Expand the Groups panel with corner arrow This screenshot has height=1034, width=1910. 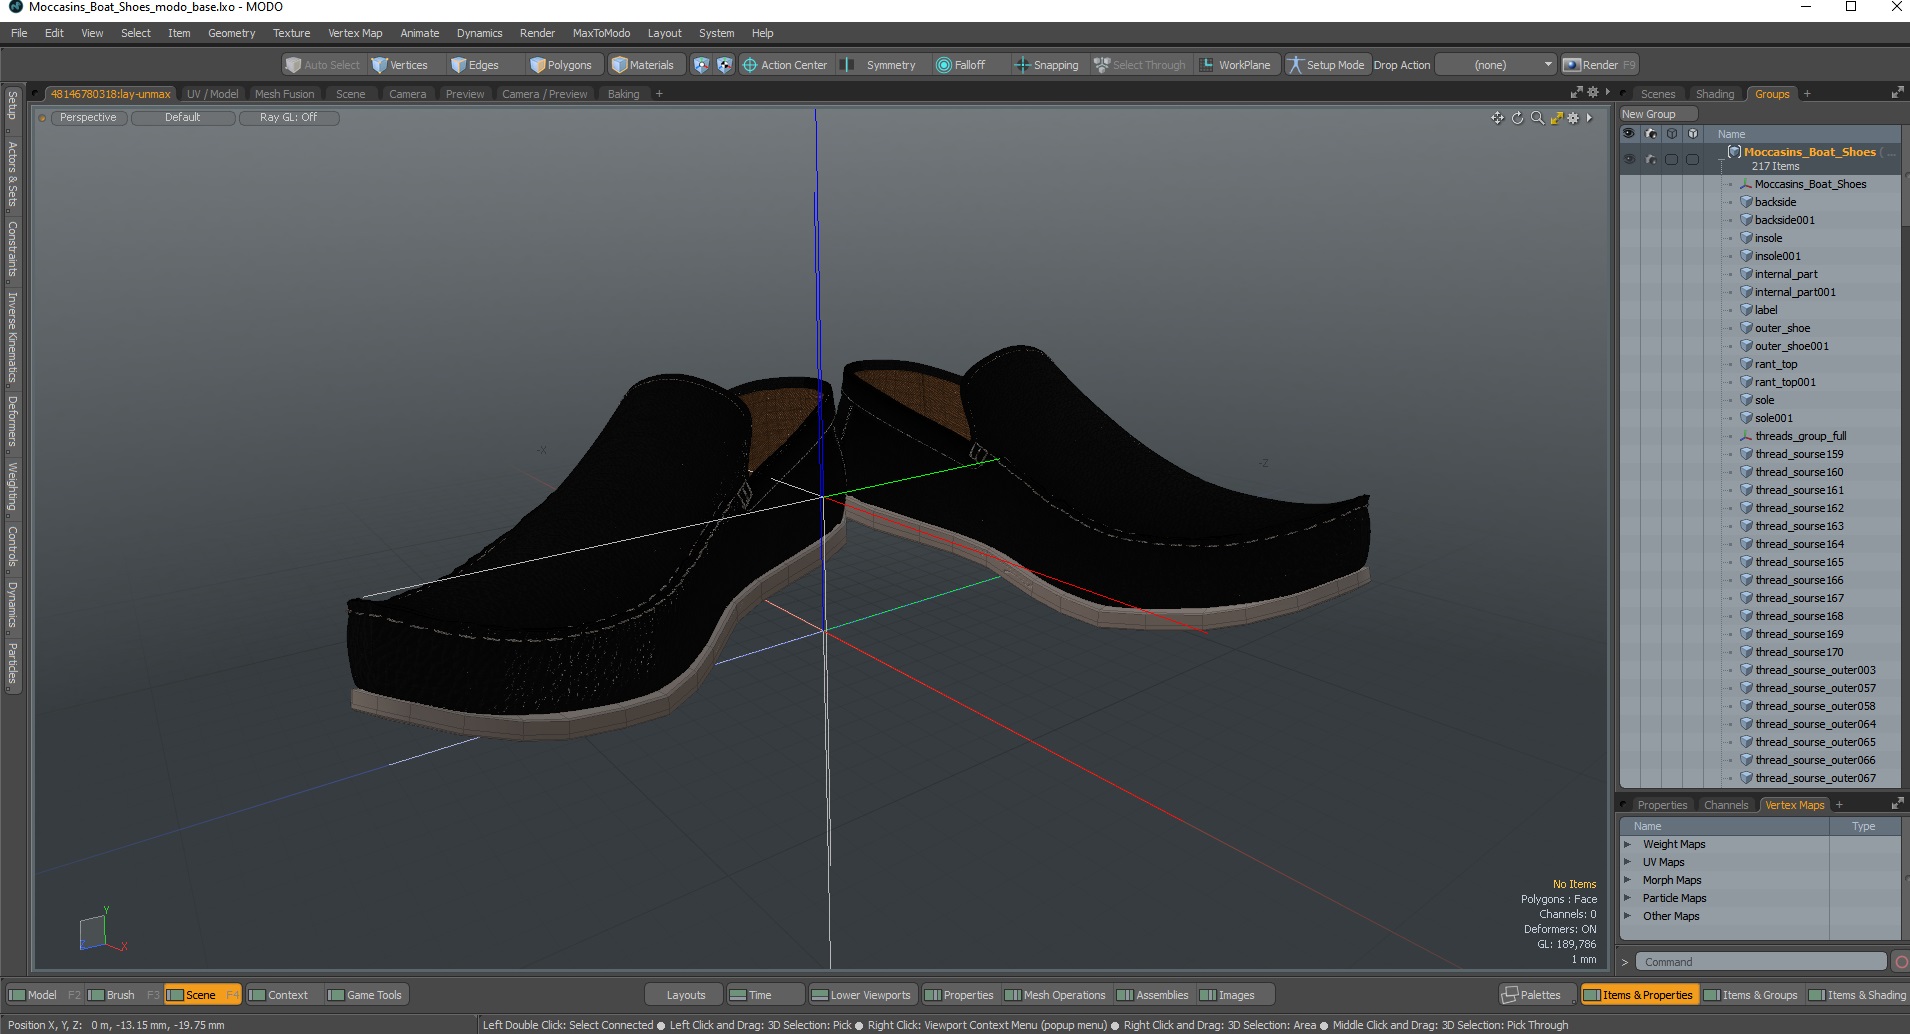pyautogui.click(x=1897, y=93)
